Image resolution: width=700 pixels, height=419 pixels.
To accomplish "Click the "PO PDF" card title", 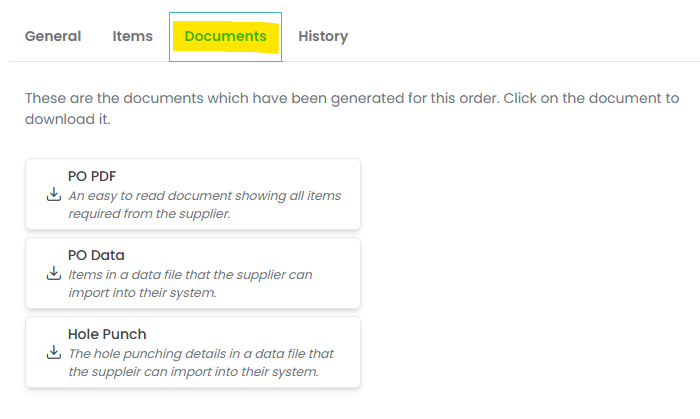I will pyautogui.click(x=92, y=176).
